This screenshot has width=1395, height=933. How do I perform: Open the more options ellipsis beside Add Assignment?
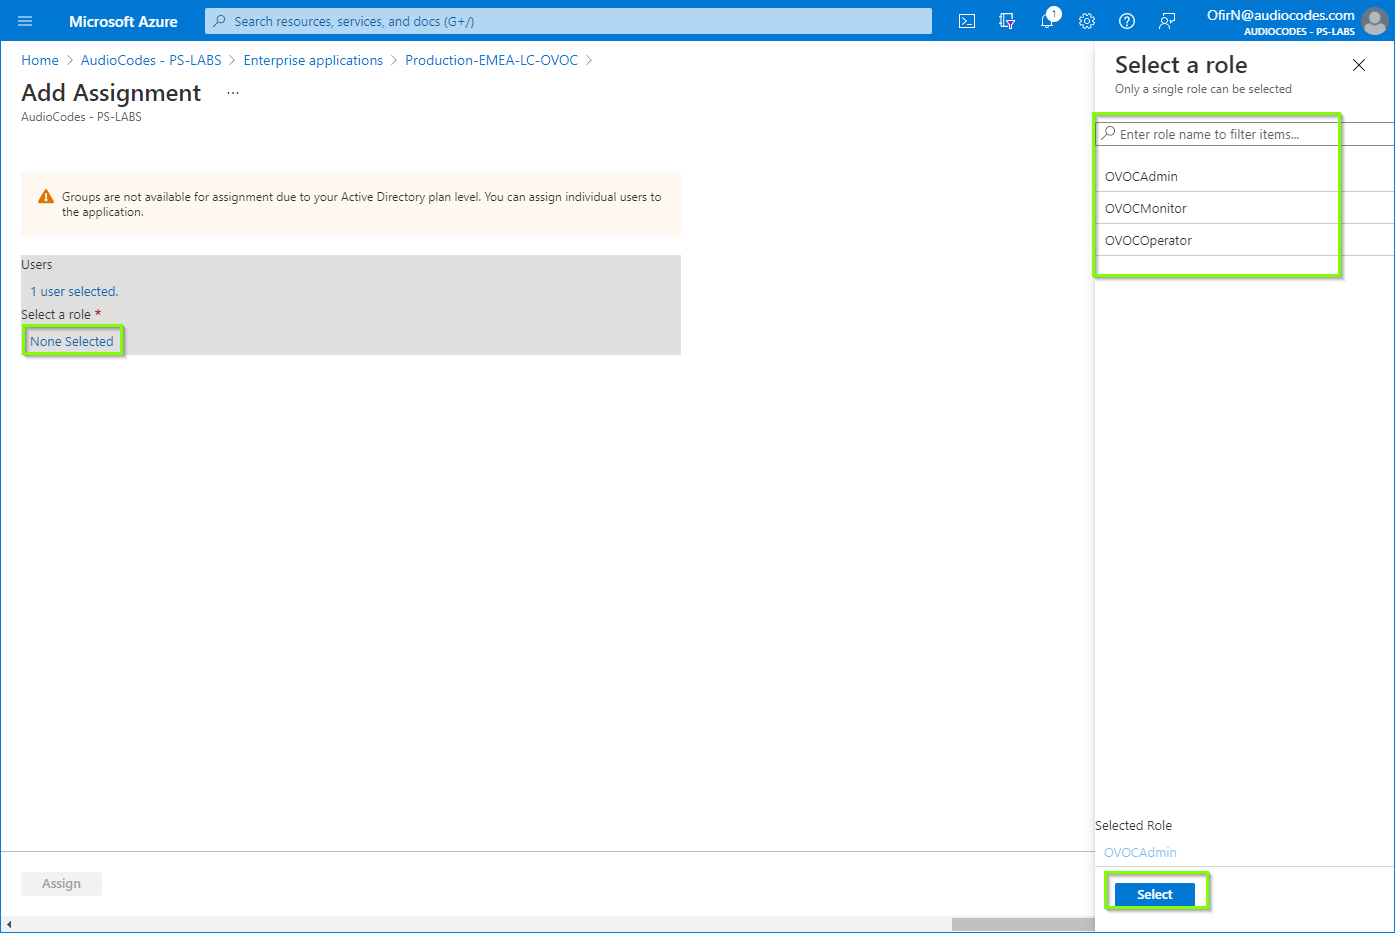point(233,93)
